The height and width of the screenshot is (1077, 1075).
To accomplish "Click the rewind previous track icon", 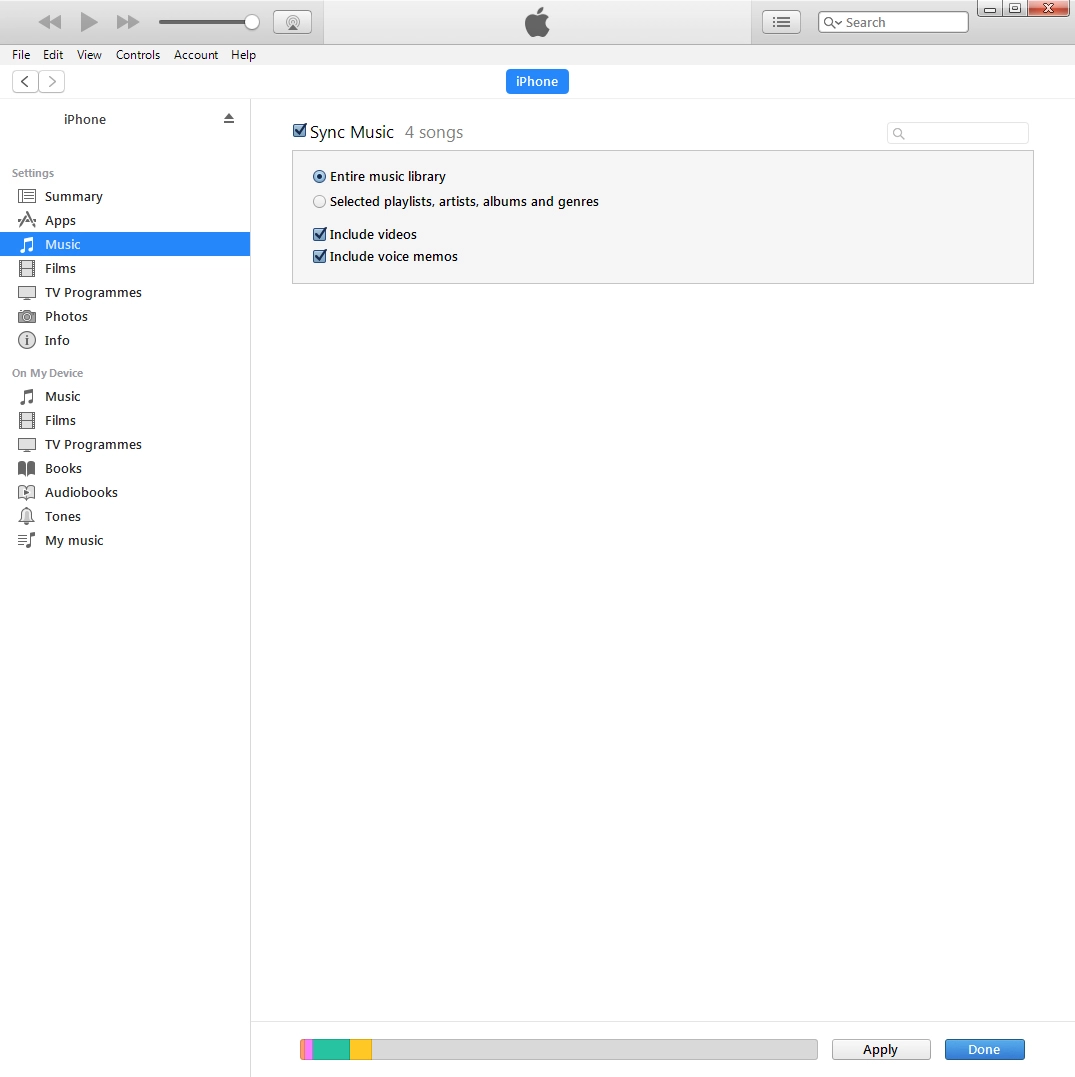I will click(x=49, y=22).
